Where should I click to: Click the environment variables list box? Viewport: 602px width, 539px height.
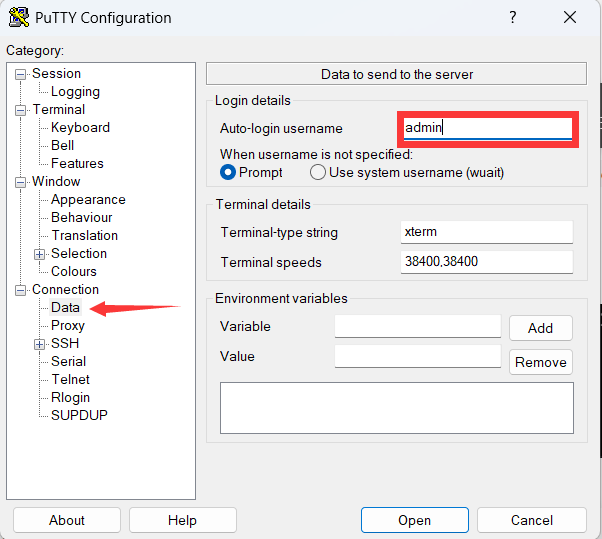(x=397, y=408)
